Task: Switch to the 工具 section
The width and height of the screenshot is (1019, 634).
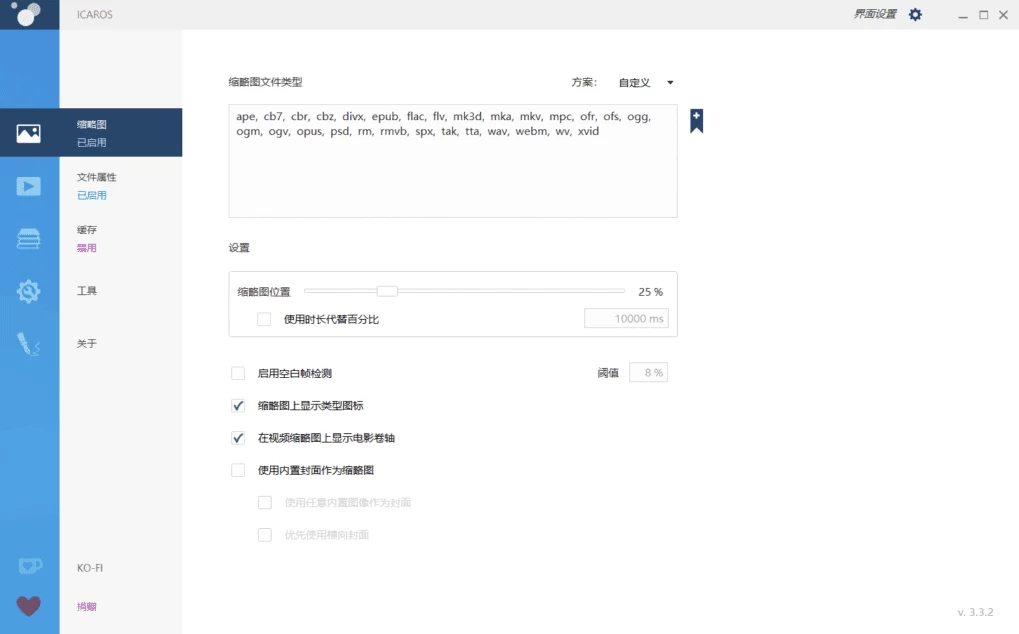Action: 86,291
